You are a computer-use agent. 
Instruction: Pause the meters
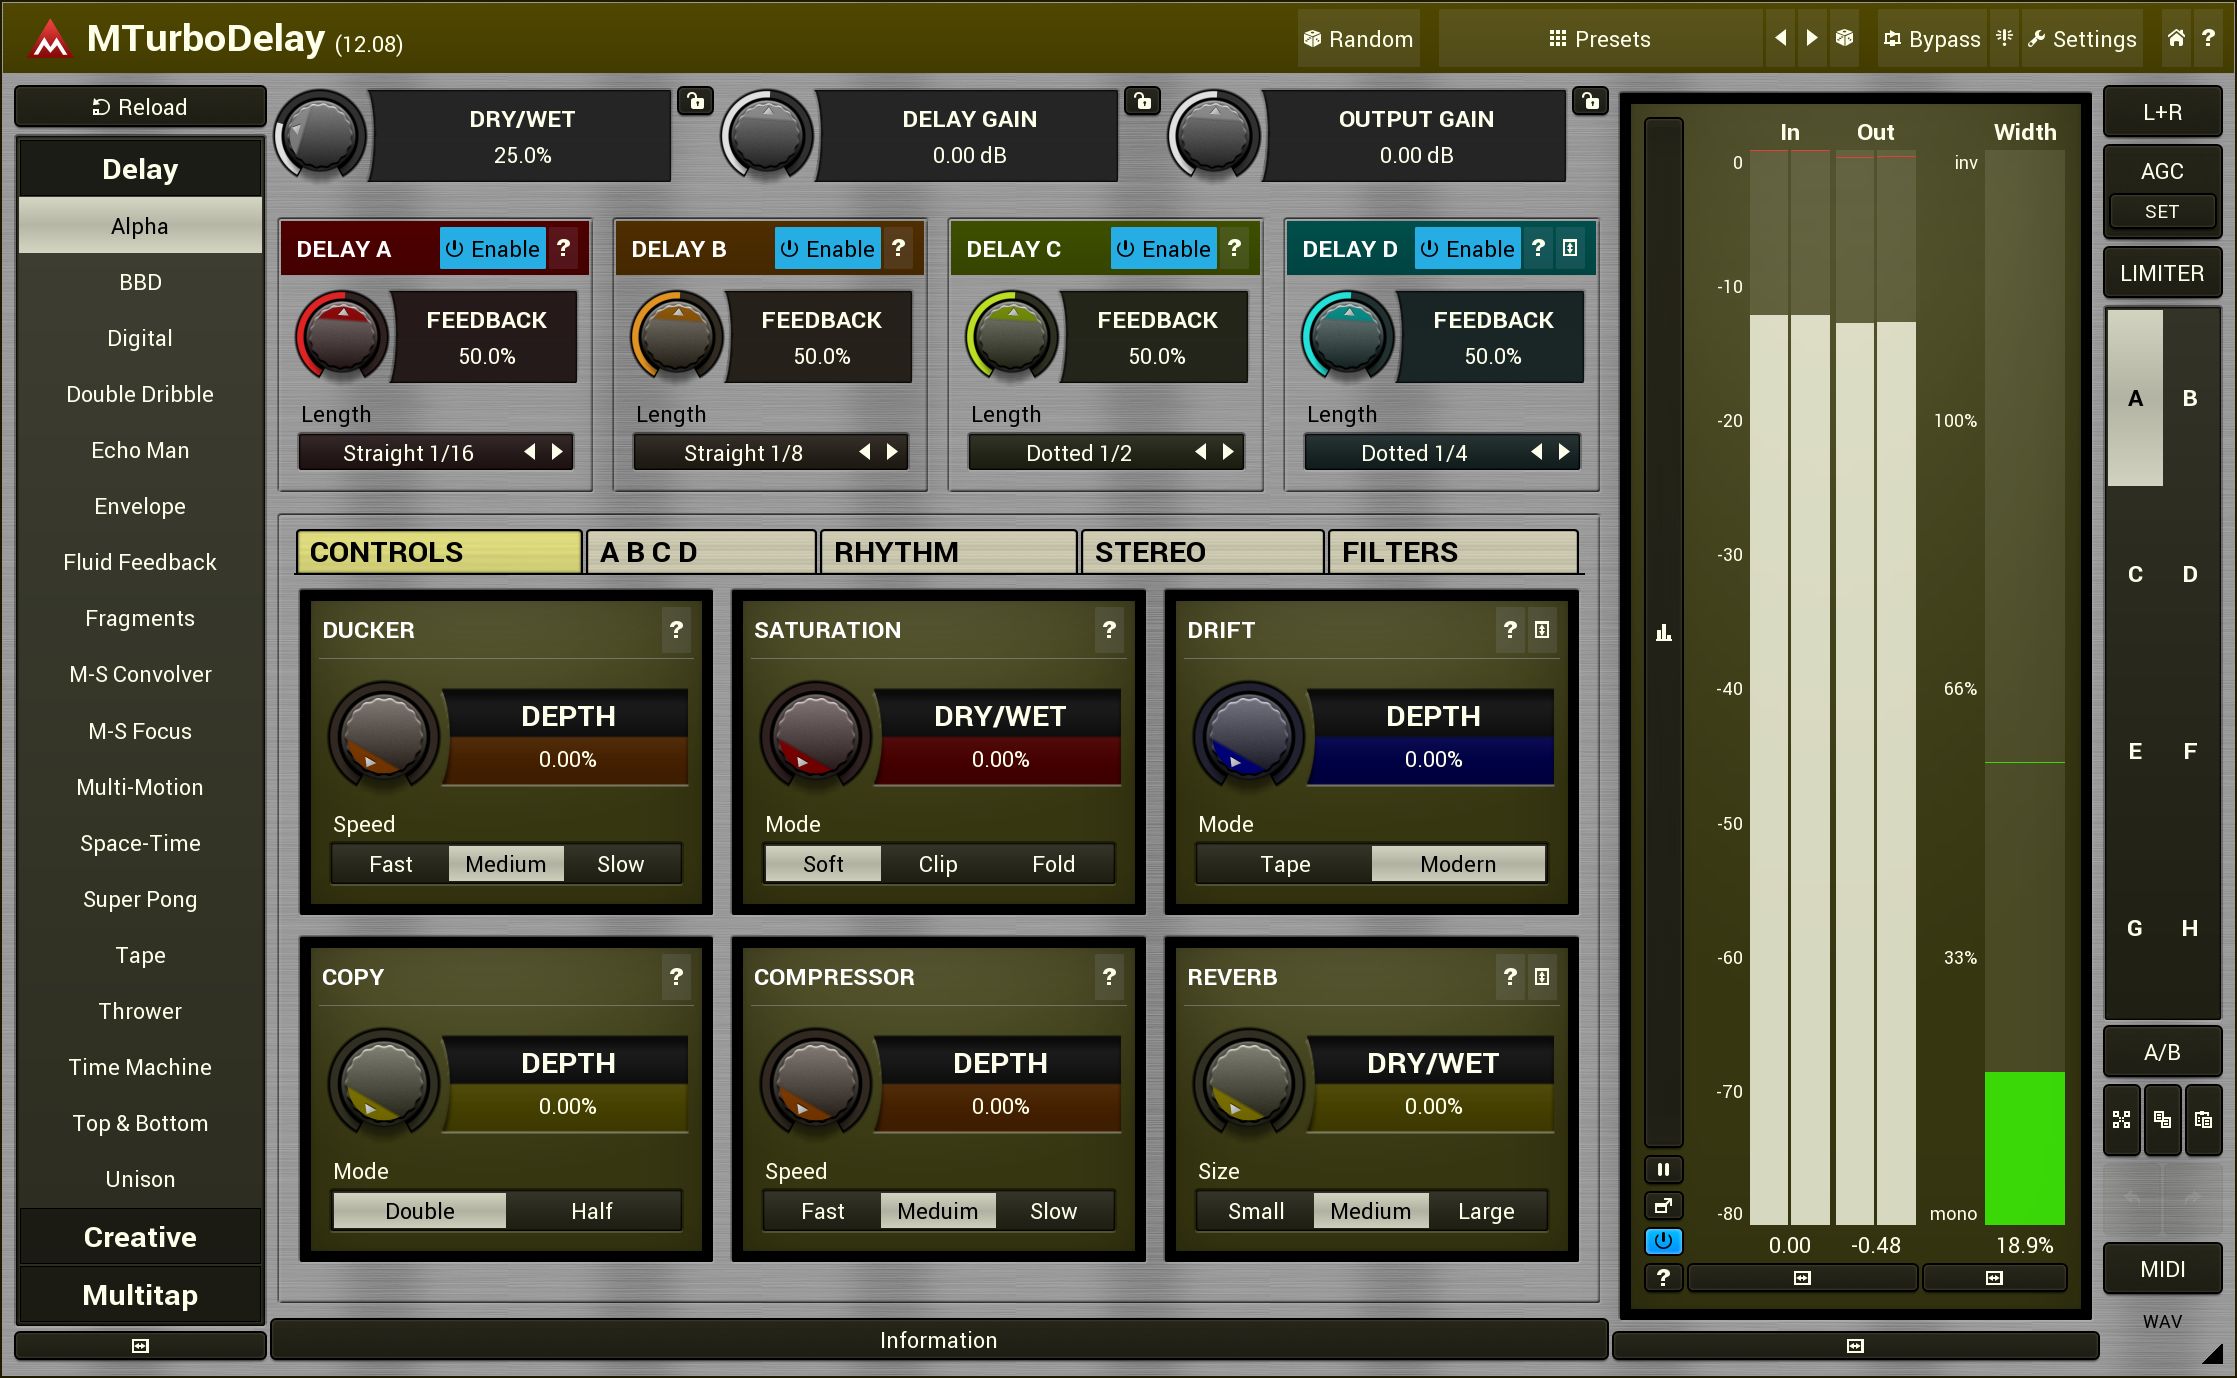click(x=1663, y=1169)
